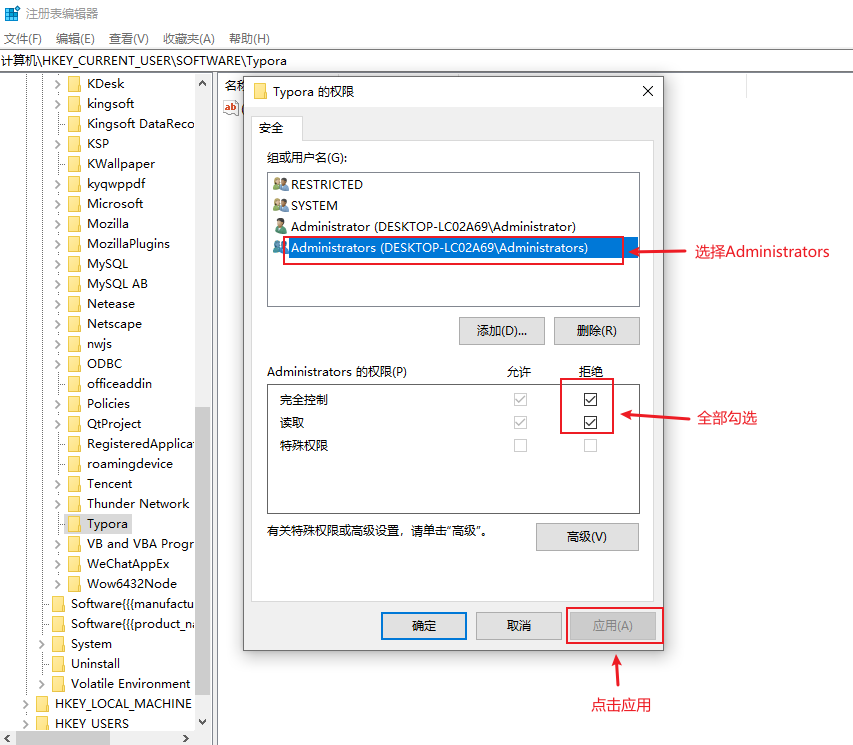Click the tree vertical scrollbar thumb
The image size is (853, 745).
tap(202, 551)
